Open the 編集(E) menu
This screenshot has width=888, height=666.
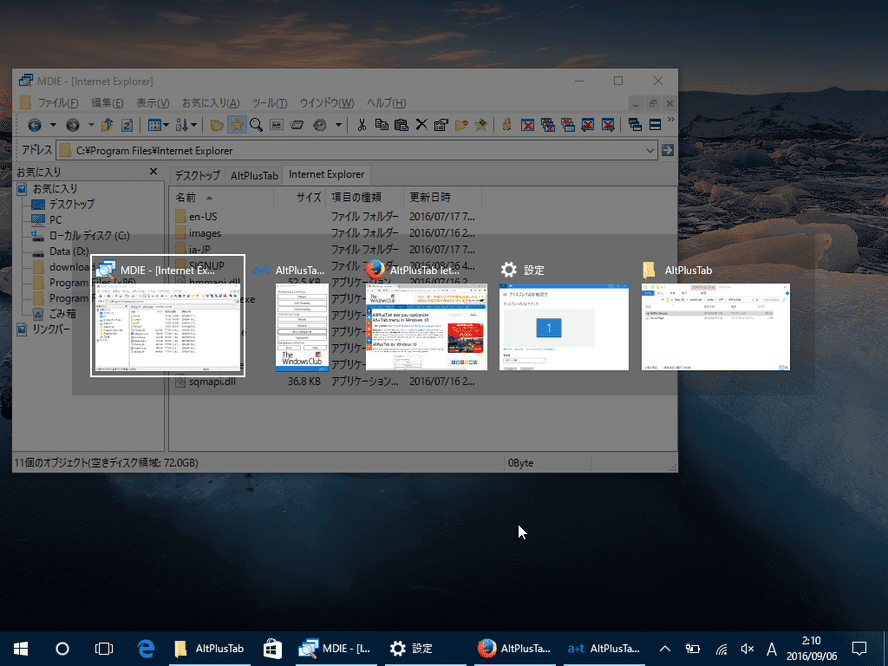[x=107, y=103]
